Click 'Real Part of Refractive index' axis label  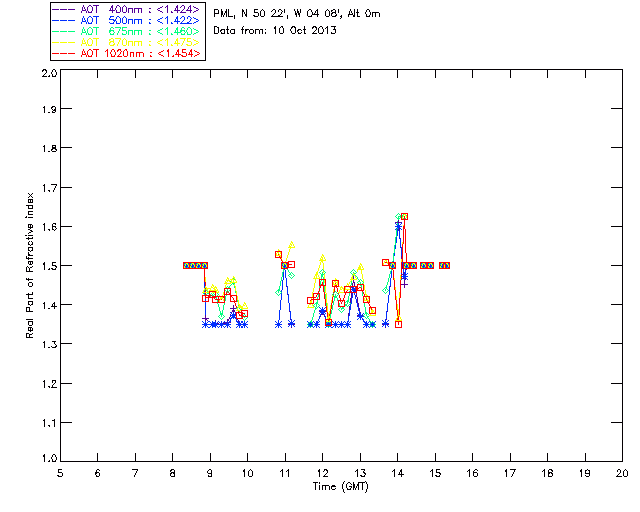click(29, 265)
